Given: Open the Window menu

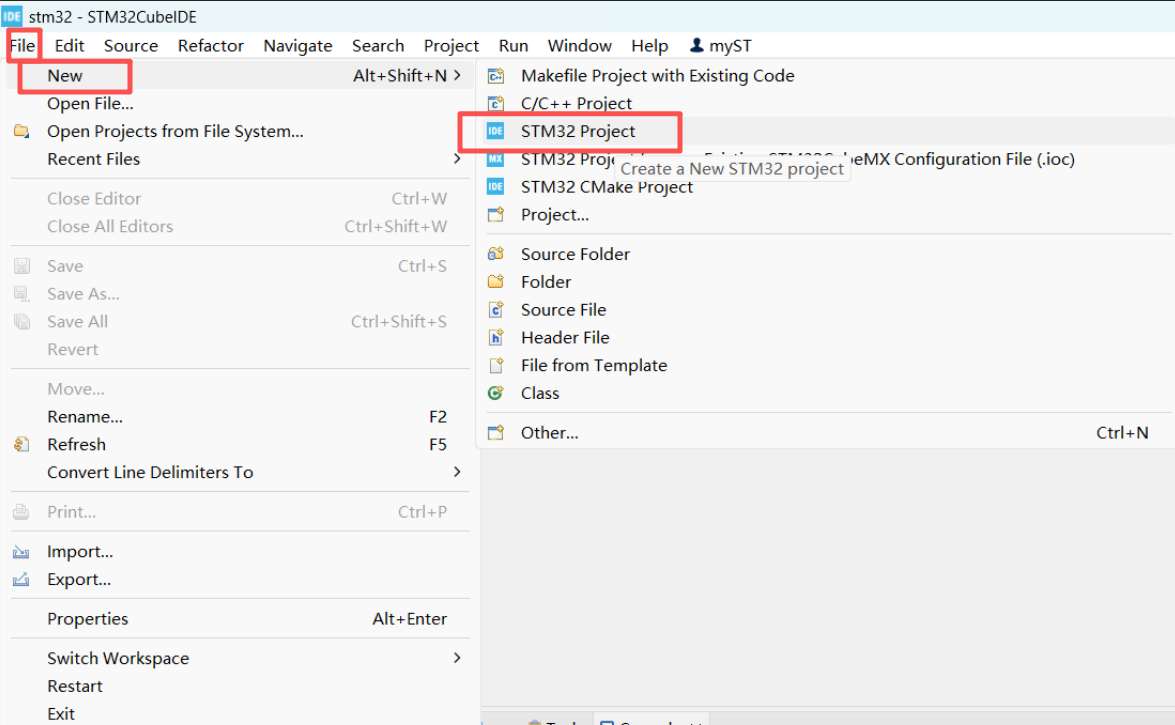Looking at the screenshot, I should (579, 46).
